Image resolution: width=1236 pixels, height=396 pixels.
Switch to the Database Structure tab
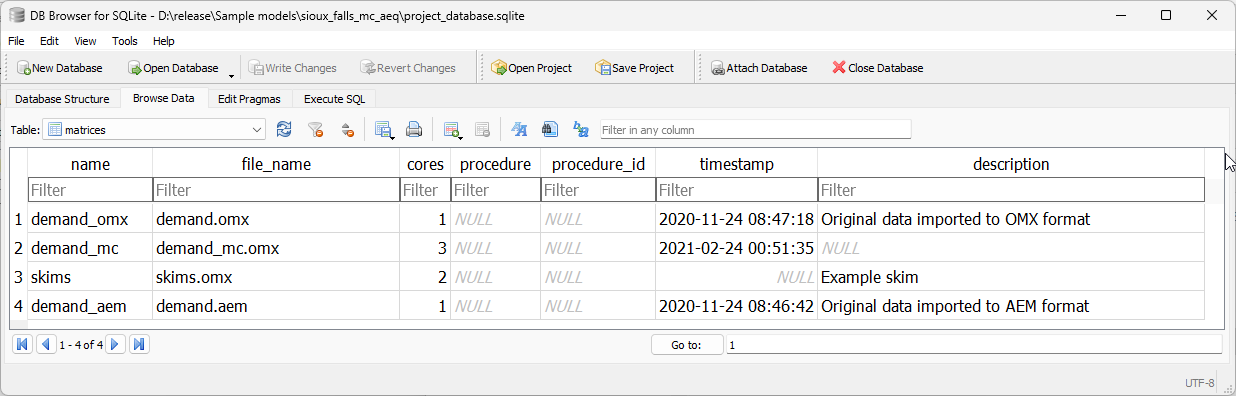pos(62,99)
